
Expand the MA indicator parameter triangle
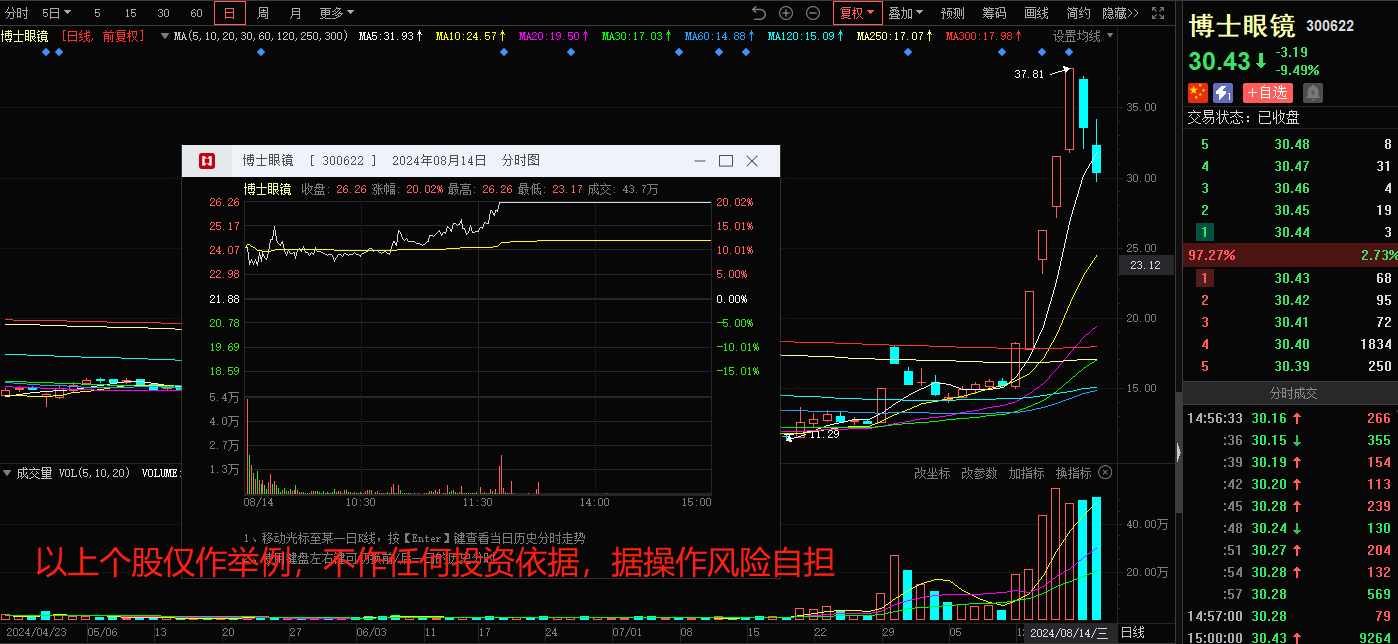[166, 35]
